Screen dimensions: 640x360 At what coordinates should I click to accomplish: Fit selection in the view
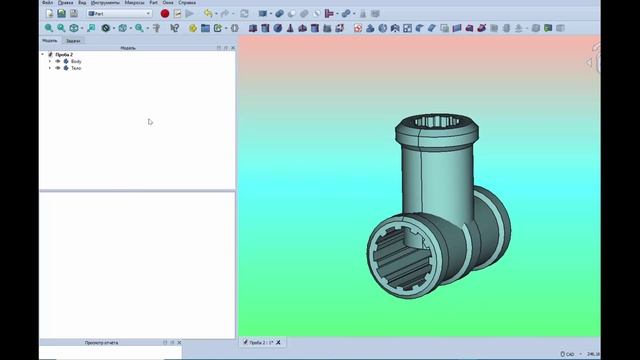click(61, 28)
